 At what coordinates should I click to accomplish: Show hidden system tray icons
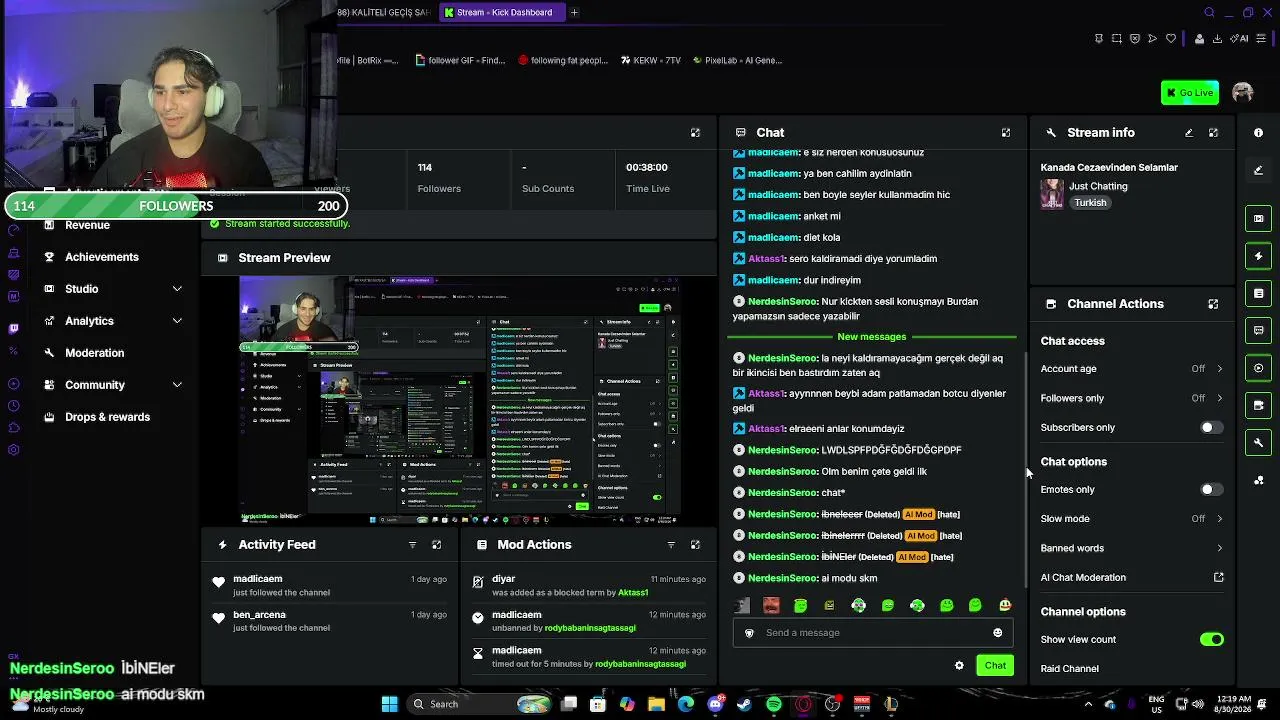tap(1088, 704)
